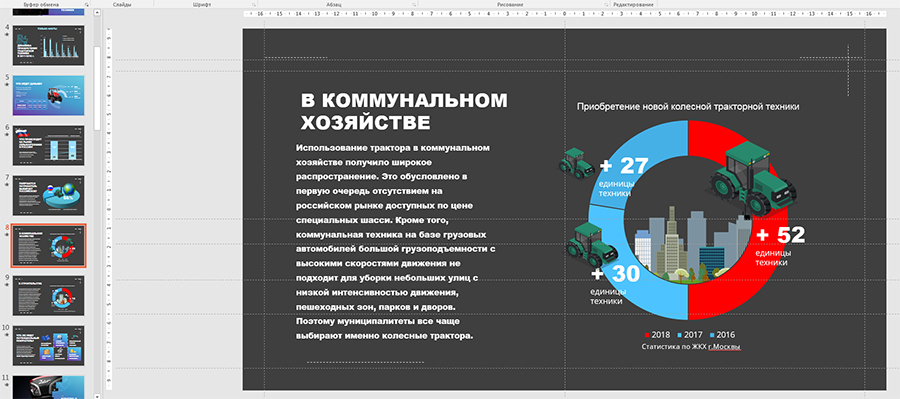Image resolution: width=900 pixels, height=399 pixels.
Task: Open the Шрифт group dialog launcher
Action: tap(254, 5)
